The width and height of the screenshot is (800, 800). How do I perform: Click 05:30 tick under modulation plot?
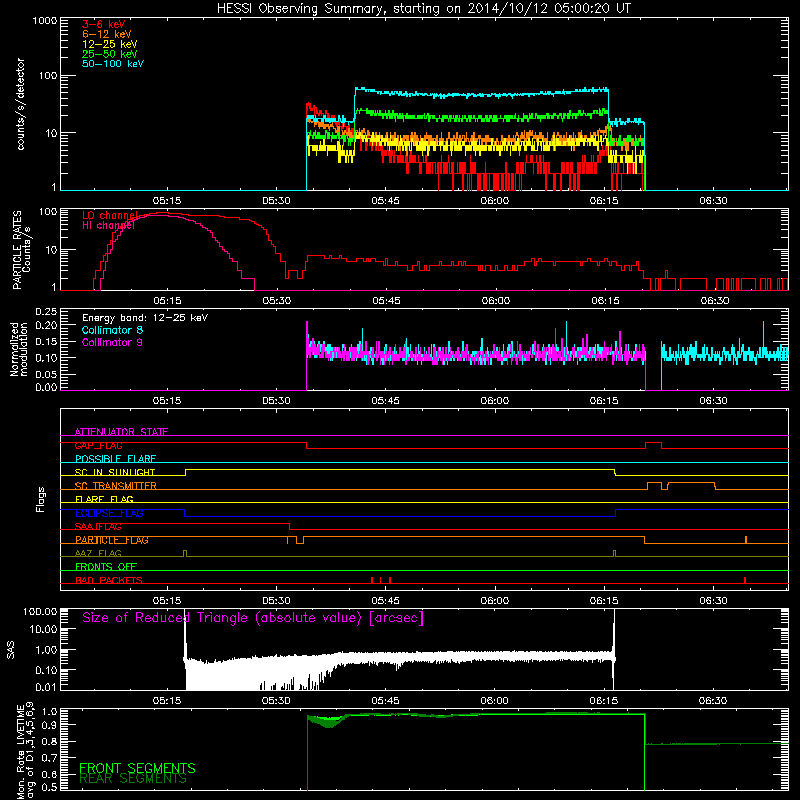(x=277, y=401)
